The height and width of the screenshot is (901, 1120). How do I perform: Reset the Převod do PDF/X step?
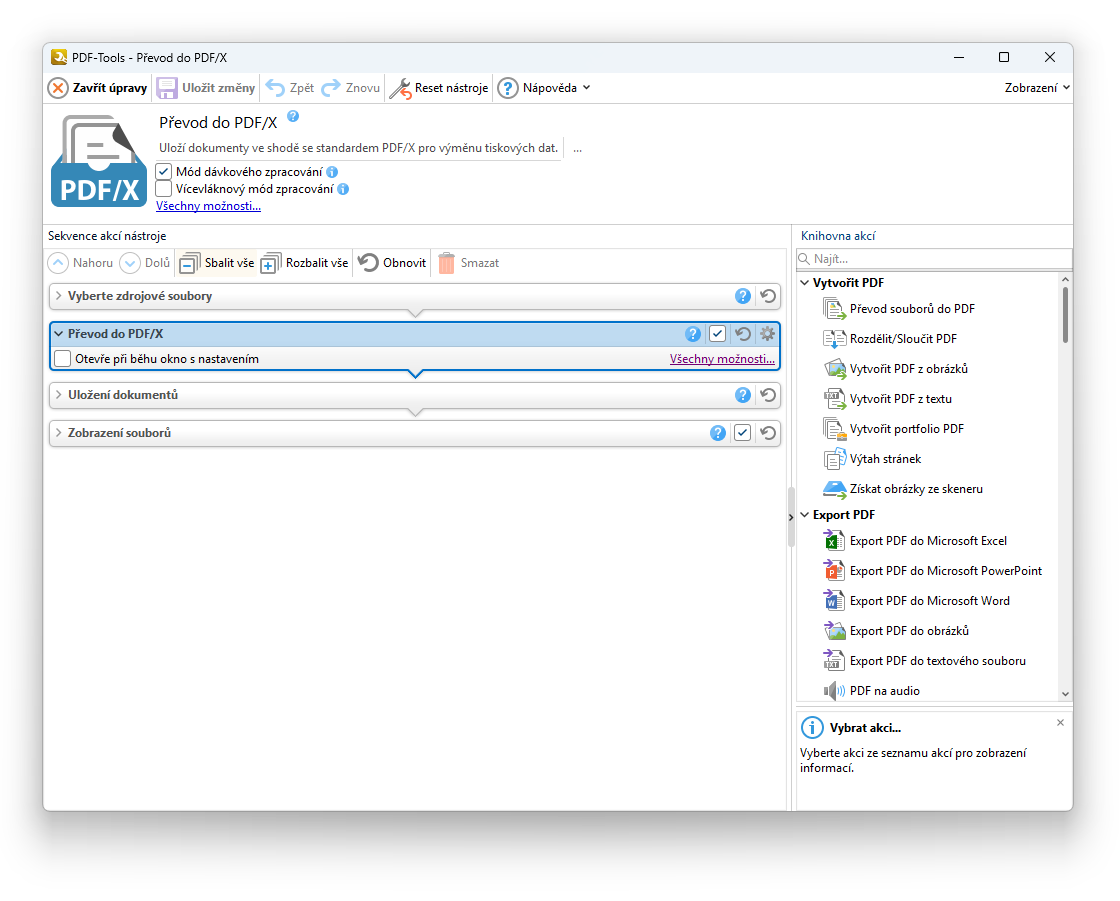click(743, 334)
